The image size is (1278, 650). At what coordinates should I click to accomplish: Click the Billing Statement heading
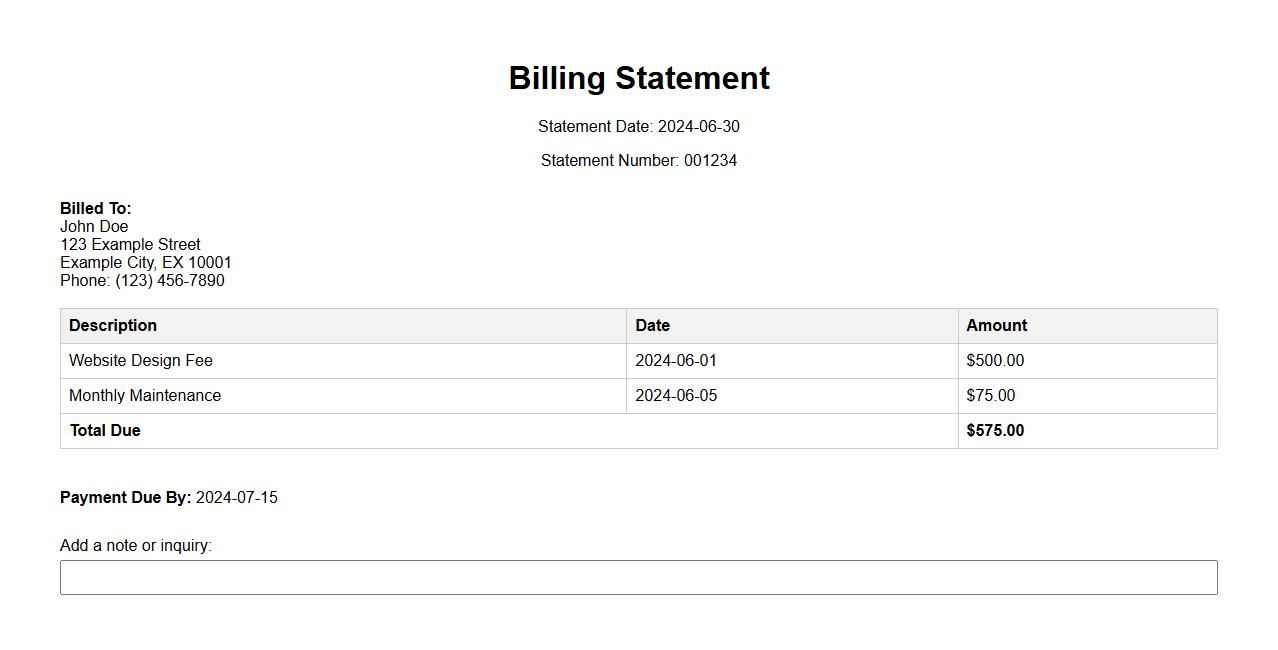(639, 78)
